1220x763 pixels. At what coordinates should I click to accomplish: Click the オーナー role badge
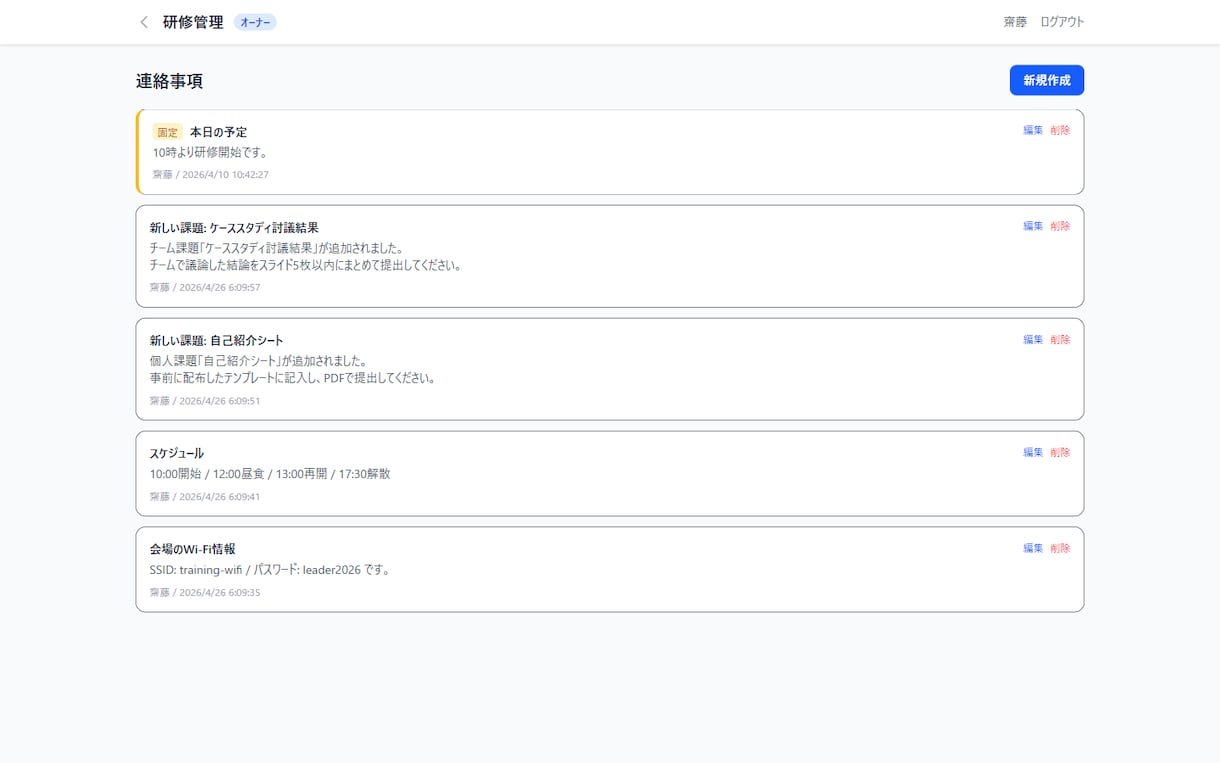click(255, 22)
